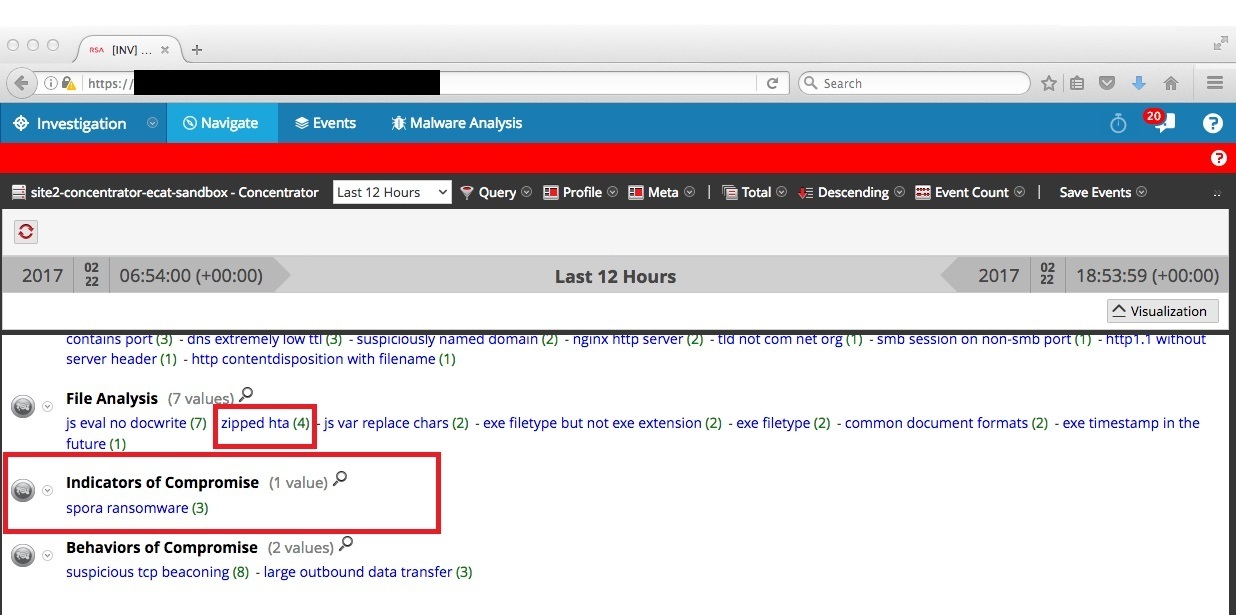
Task: Select the Profile icon in the toolbar
Action: point(549,192)
